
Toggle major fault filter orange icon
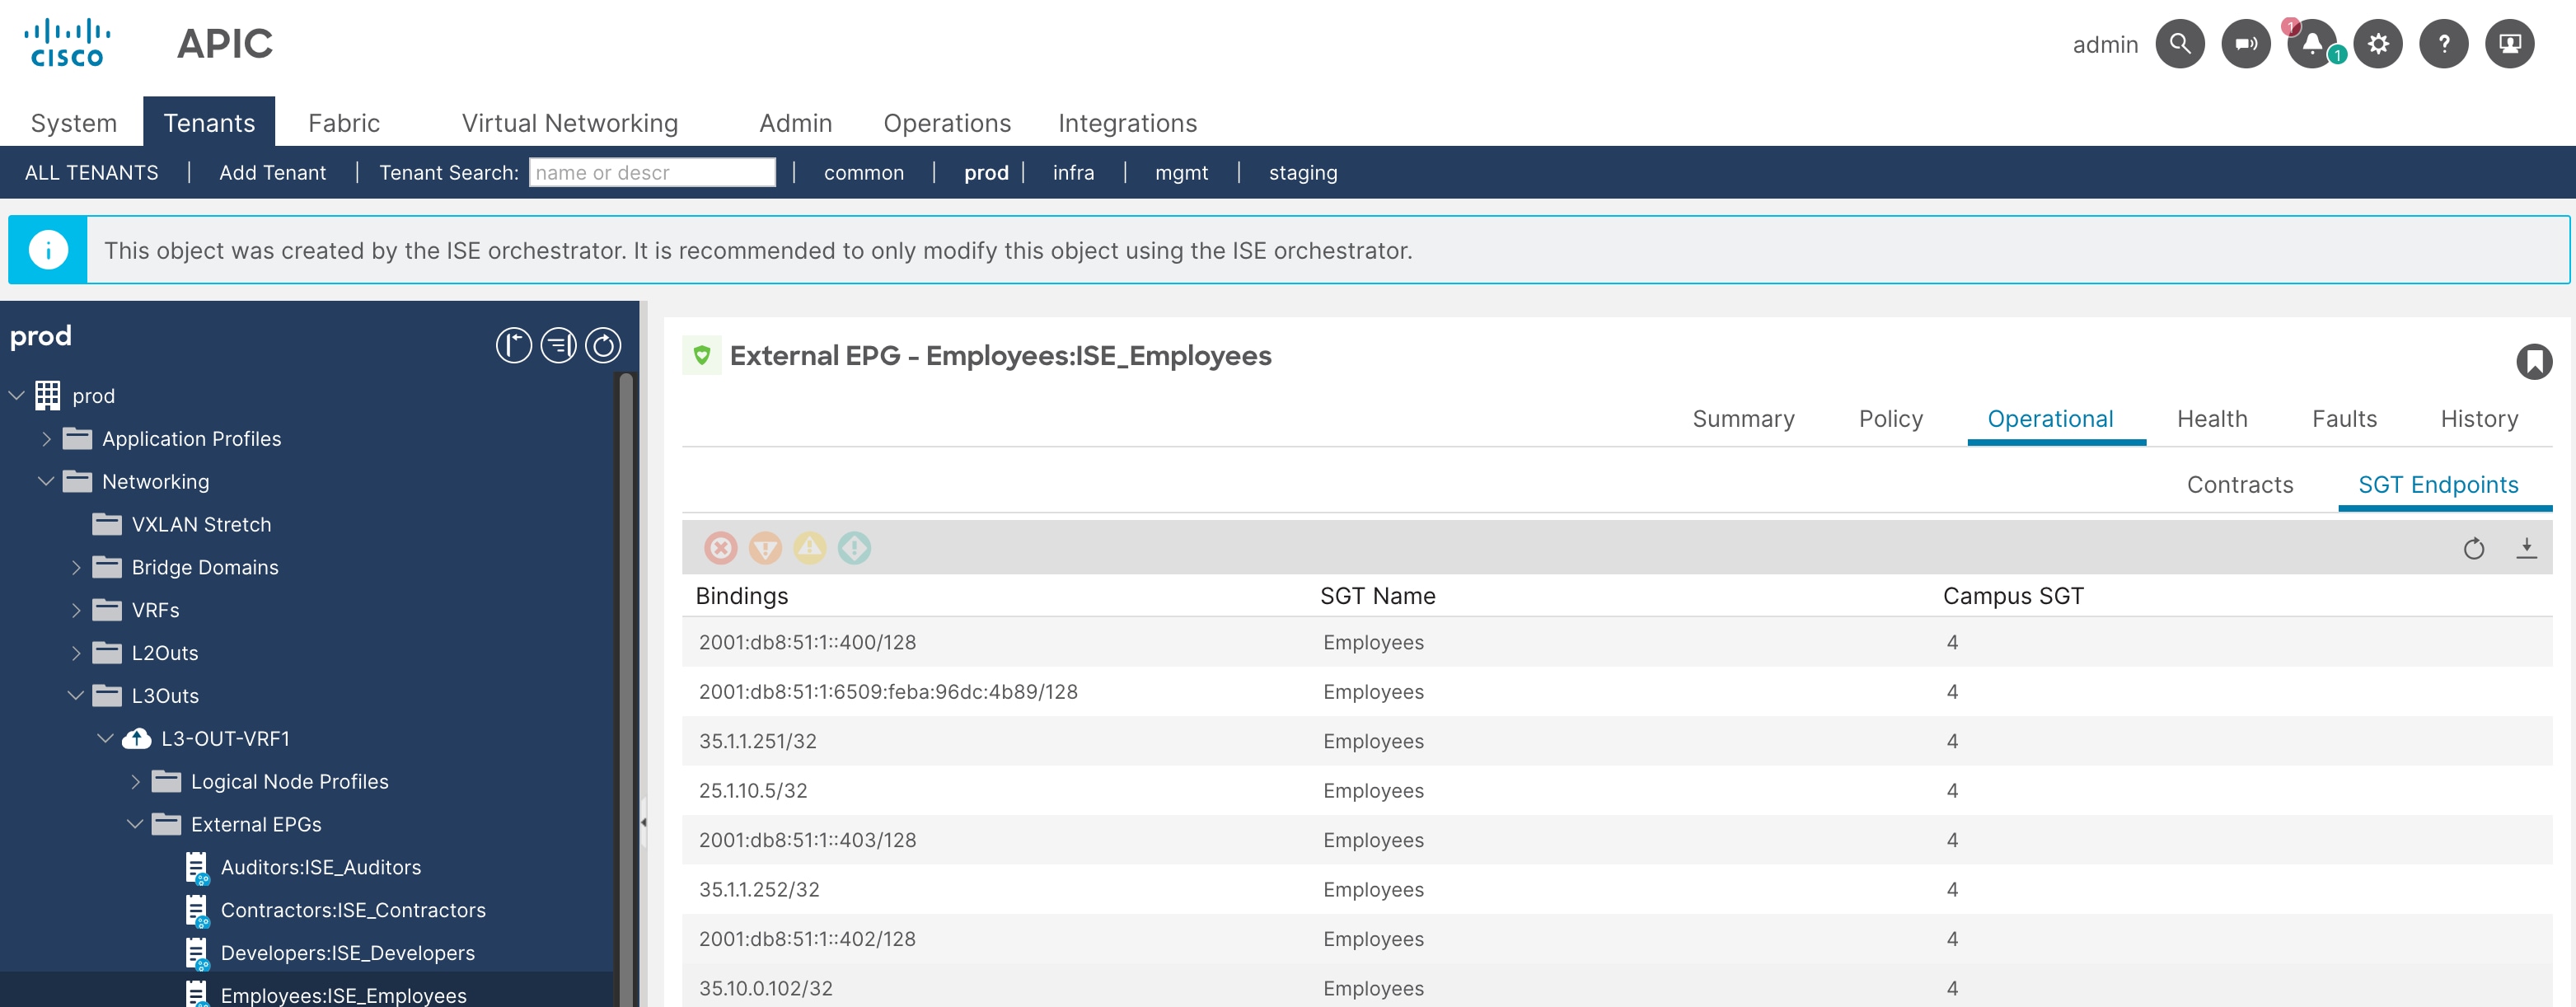coord(765,548)
